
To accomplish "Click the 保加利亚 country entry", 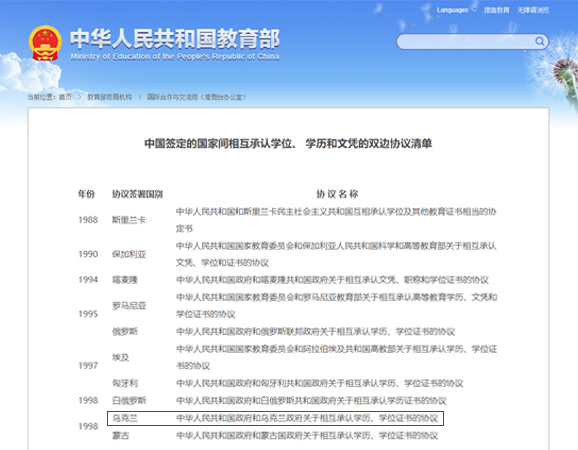I will [x=129, y=254].
